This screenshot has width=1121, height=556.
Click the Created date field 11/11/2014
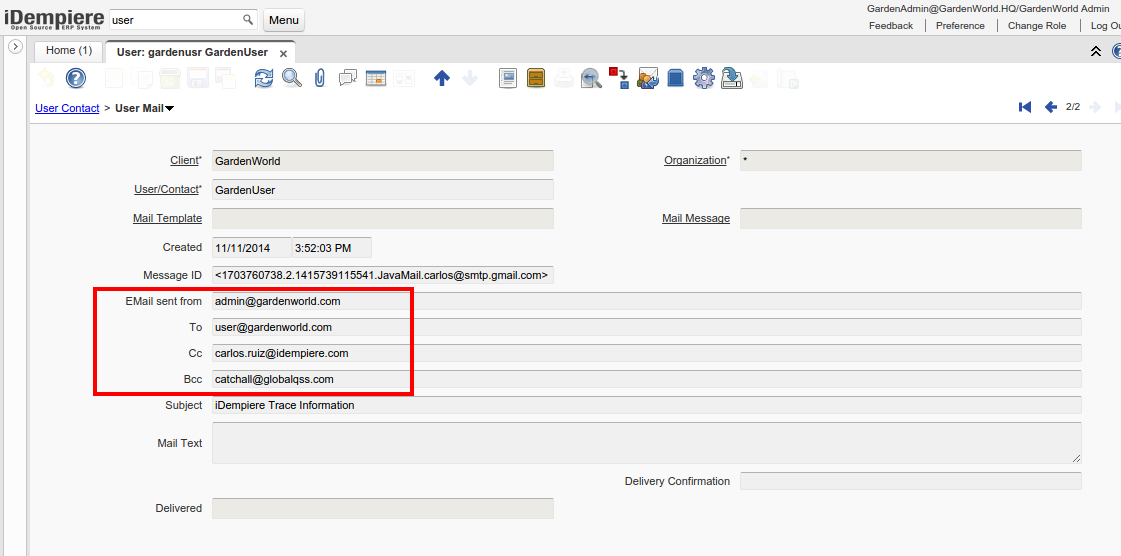point(252,247)
